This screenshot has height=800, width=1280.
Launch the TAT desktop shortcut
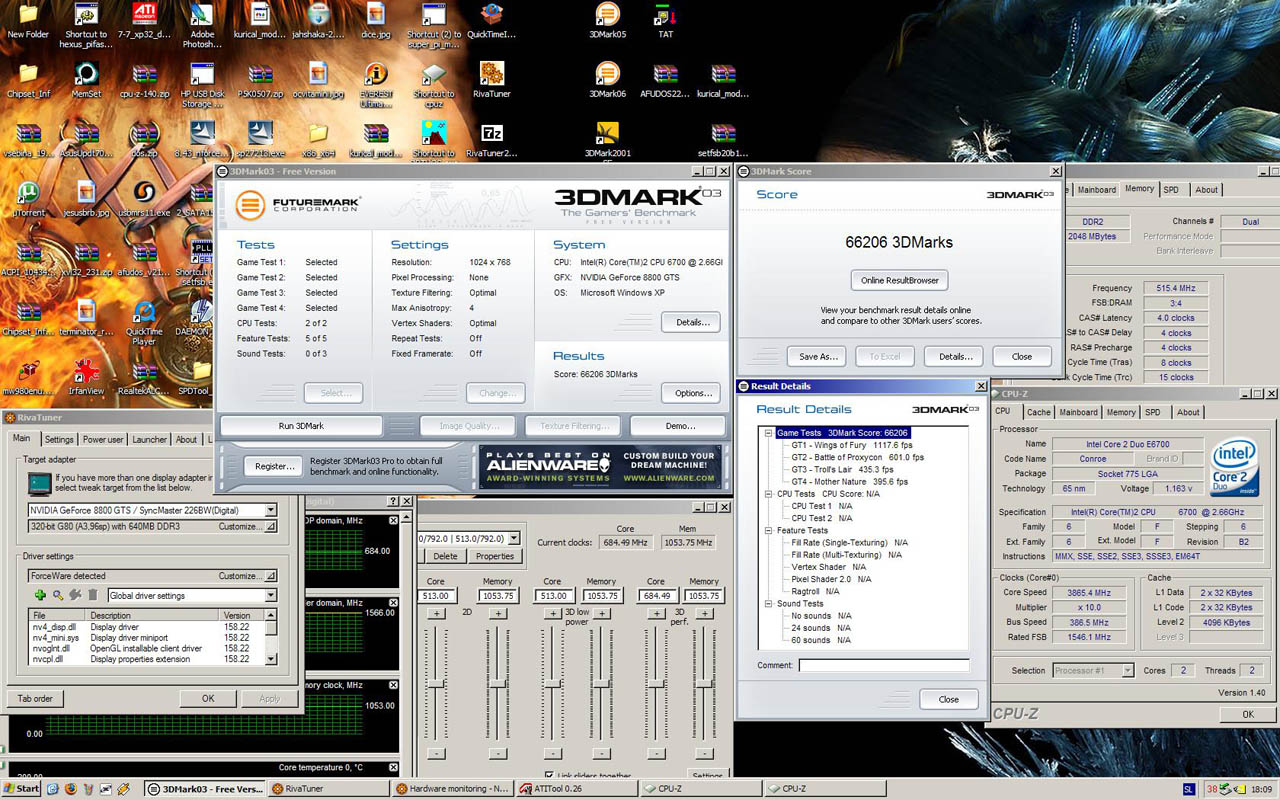point(665,21)
